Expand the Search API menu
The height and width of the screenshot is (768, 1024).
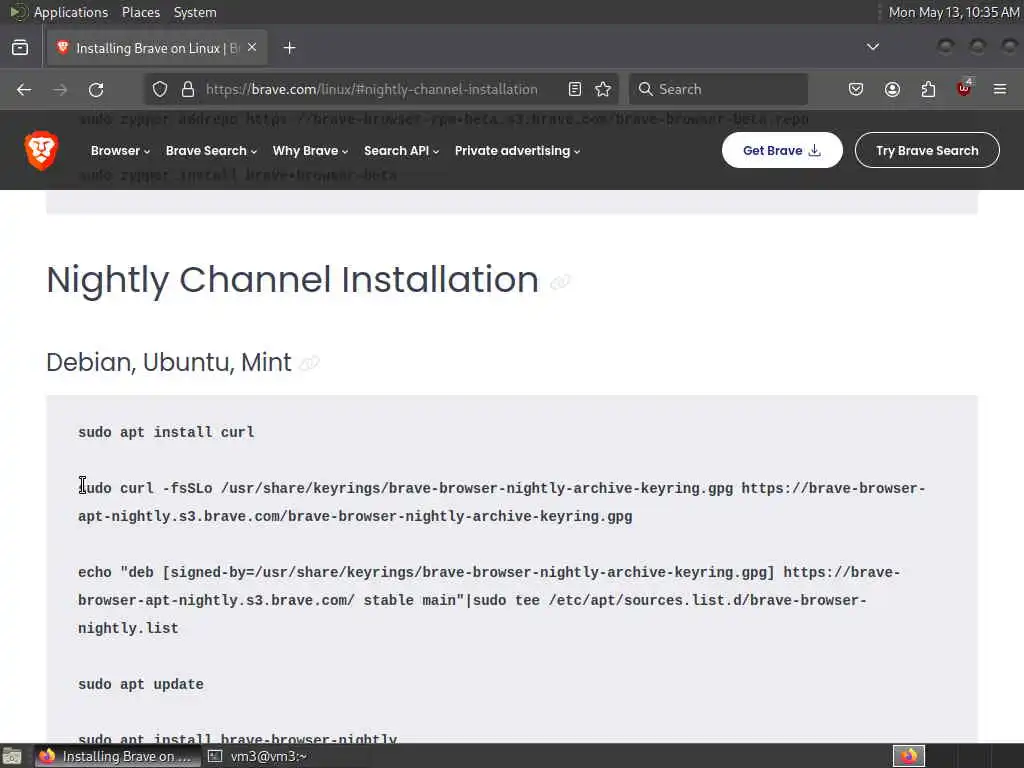point(402,151)
